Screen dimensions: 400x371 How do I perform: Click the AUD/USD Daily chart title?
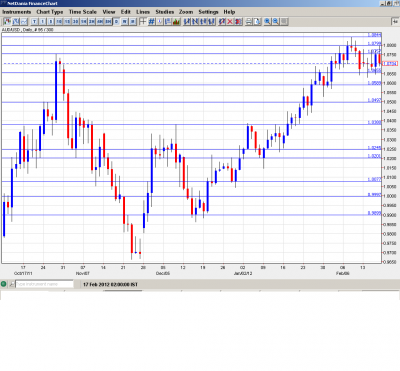pyautogui.click(x=27, y=30)
